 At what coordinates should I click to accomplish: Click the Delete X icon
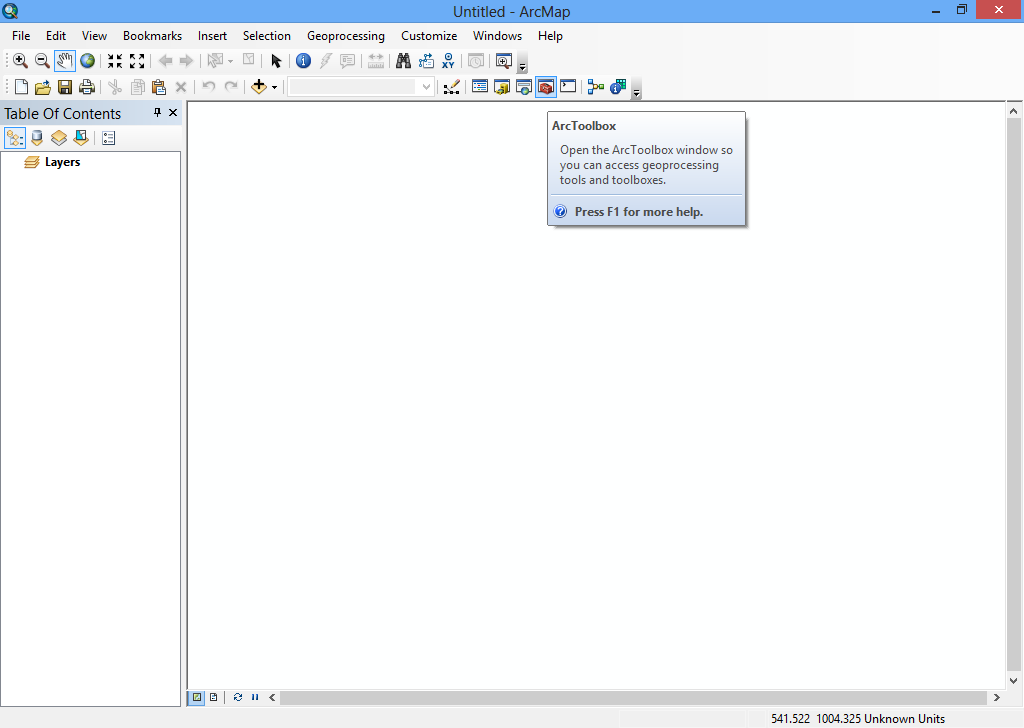click(181, 87)
